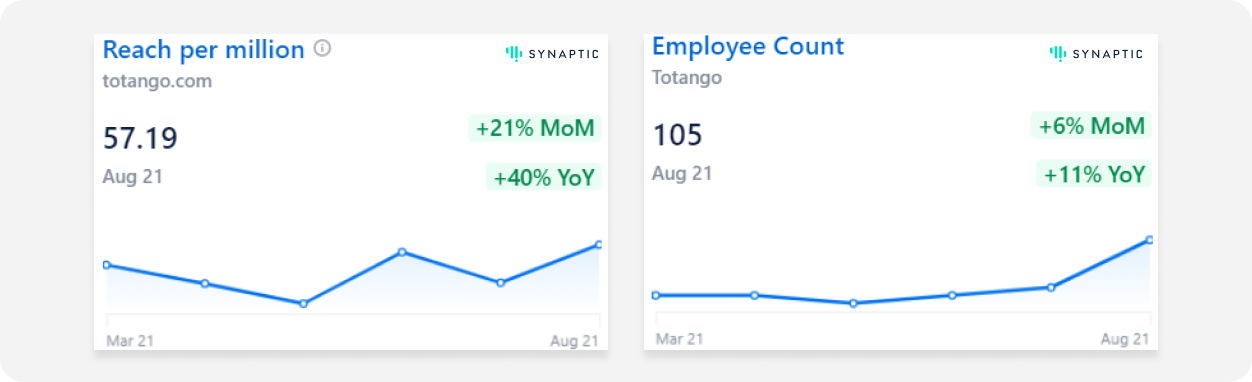The image size is (1252, 382).
Task: Click the 57.19 reach value
Action: coord(140,137)
